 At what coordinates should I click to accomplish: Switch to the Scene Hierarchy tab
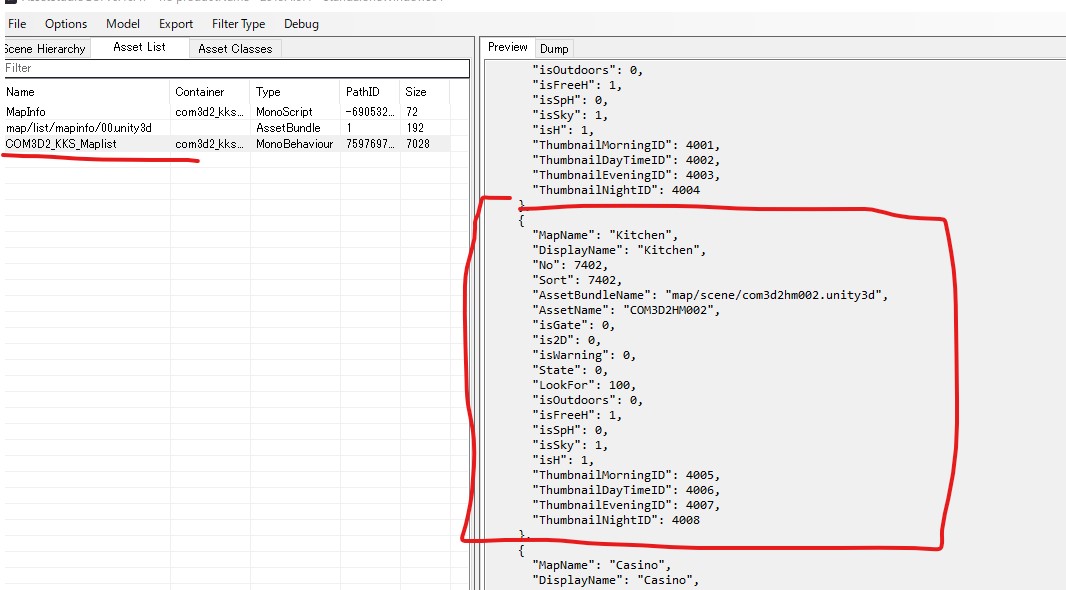click(45, 48)
